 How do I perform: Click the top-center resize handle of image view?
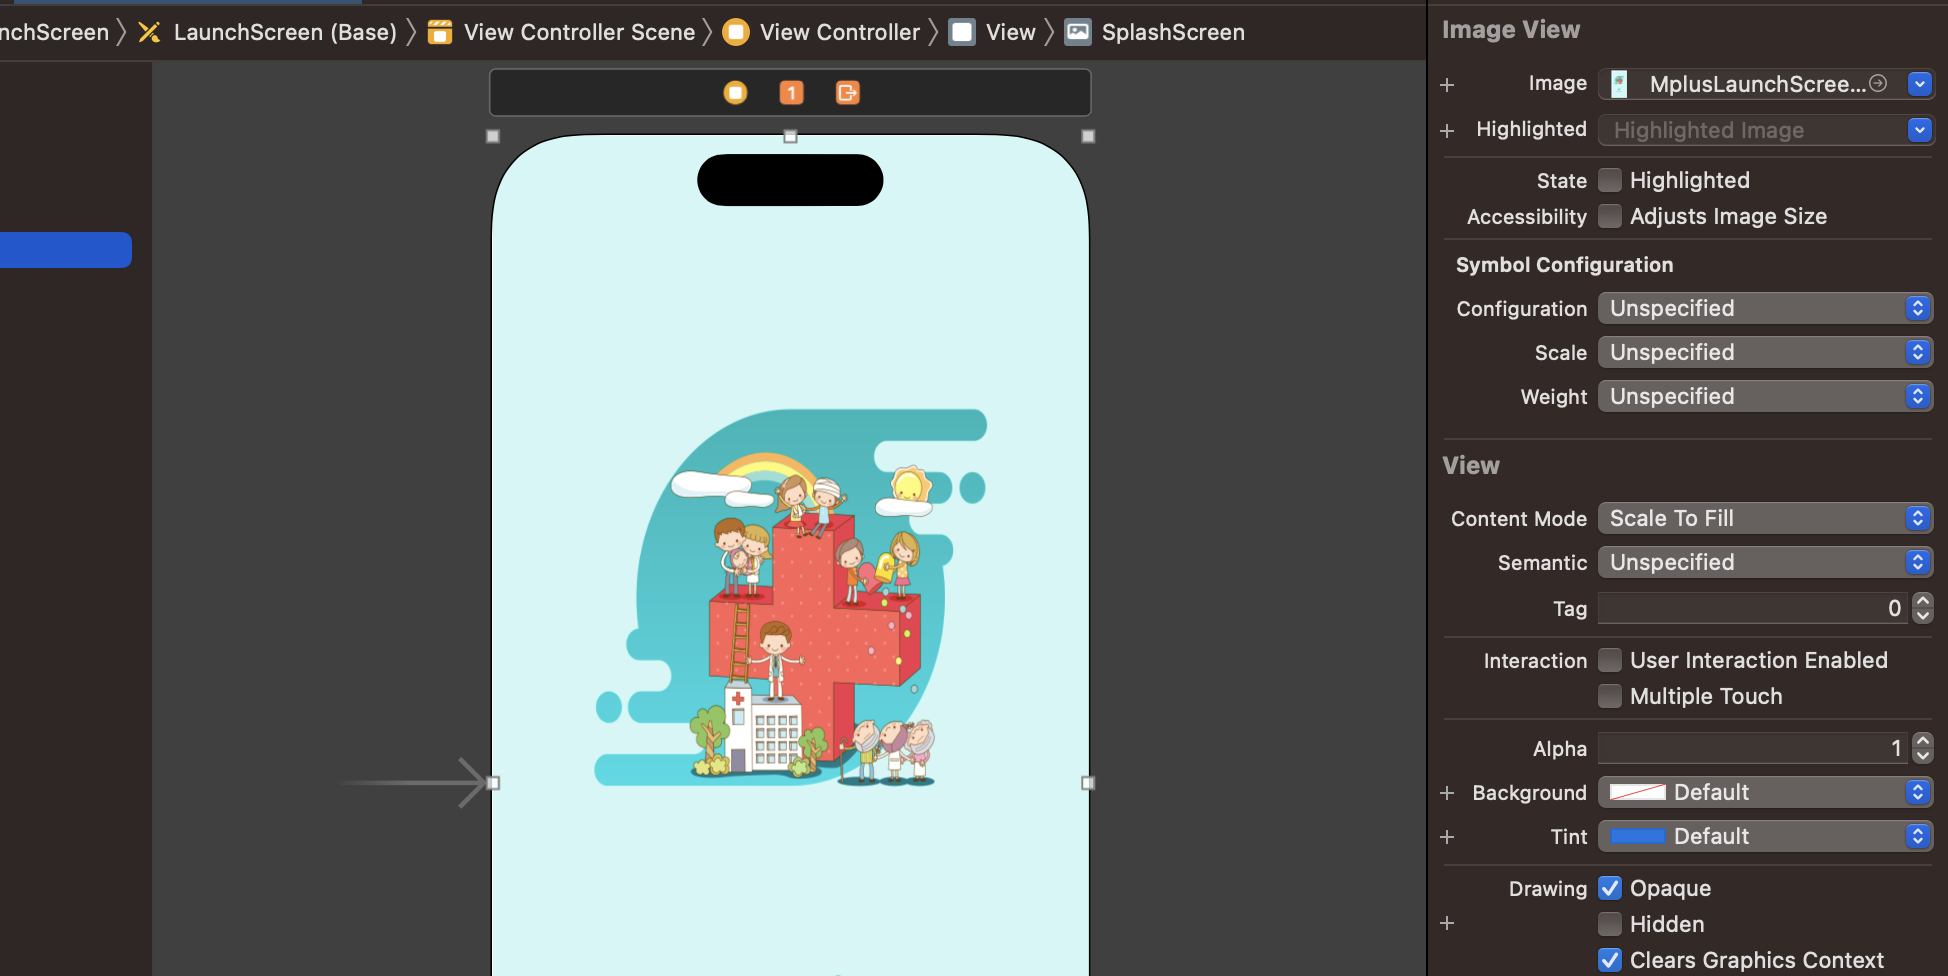790,136
